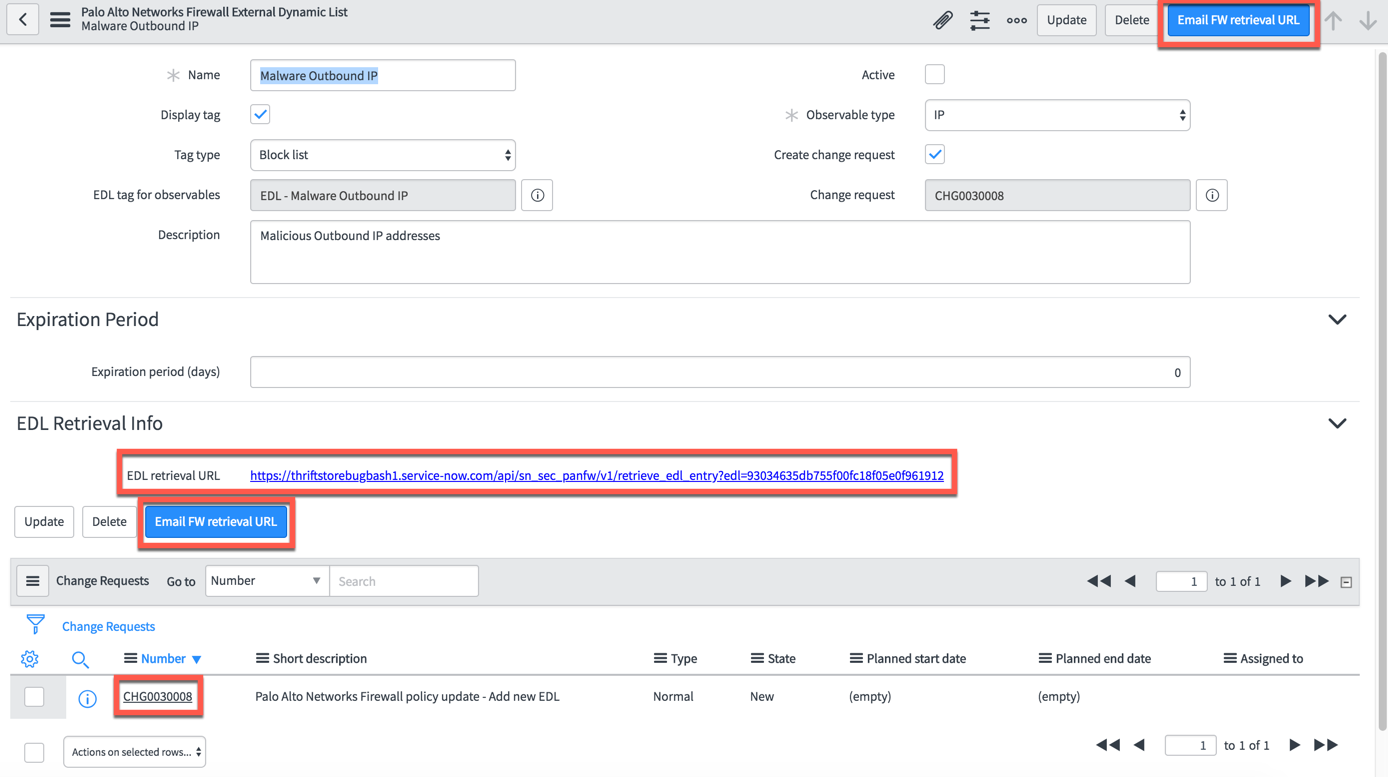Click the bottom Delete button
The image size is (1388, 777).
(109, 522)
